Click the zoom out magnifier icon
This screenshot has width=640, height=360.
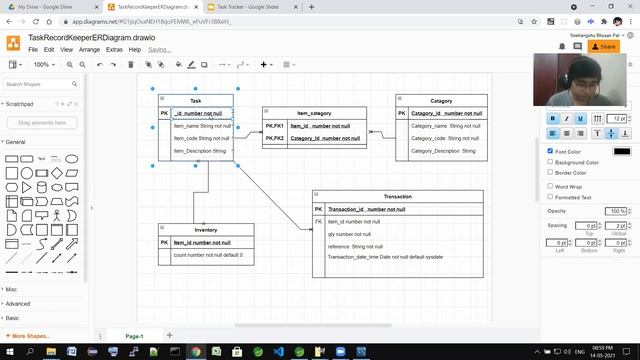[82, 64]
